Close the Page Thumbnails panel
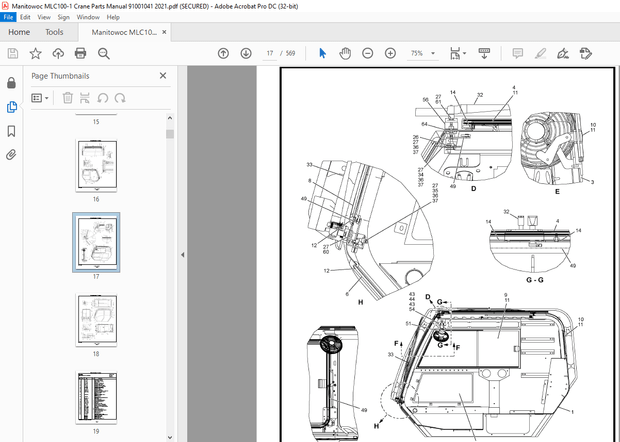 coord(163,75)
